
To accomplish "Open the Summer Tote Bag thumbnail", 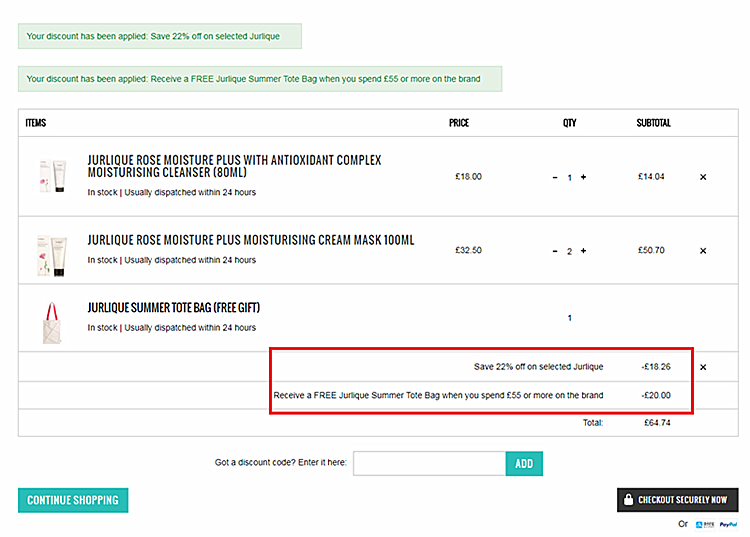I will point(52,323).
